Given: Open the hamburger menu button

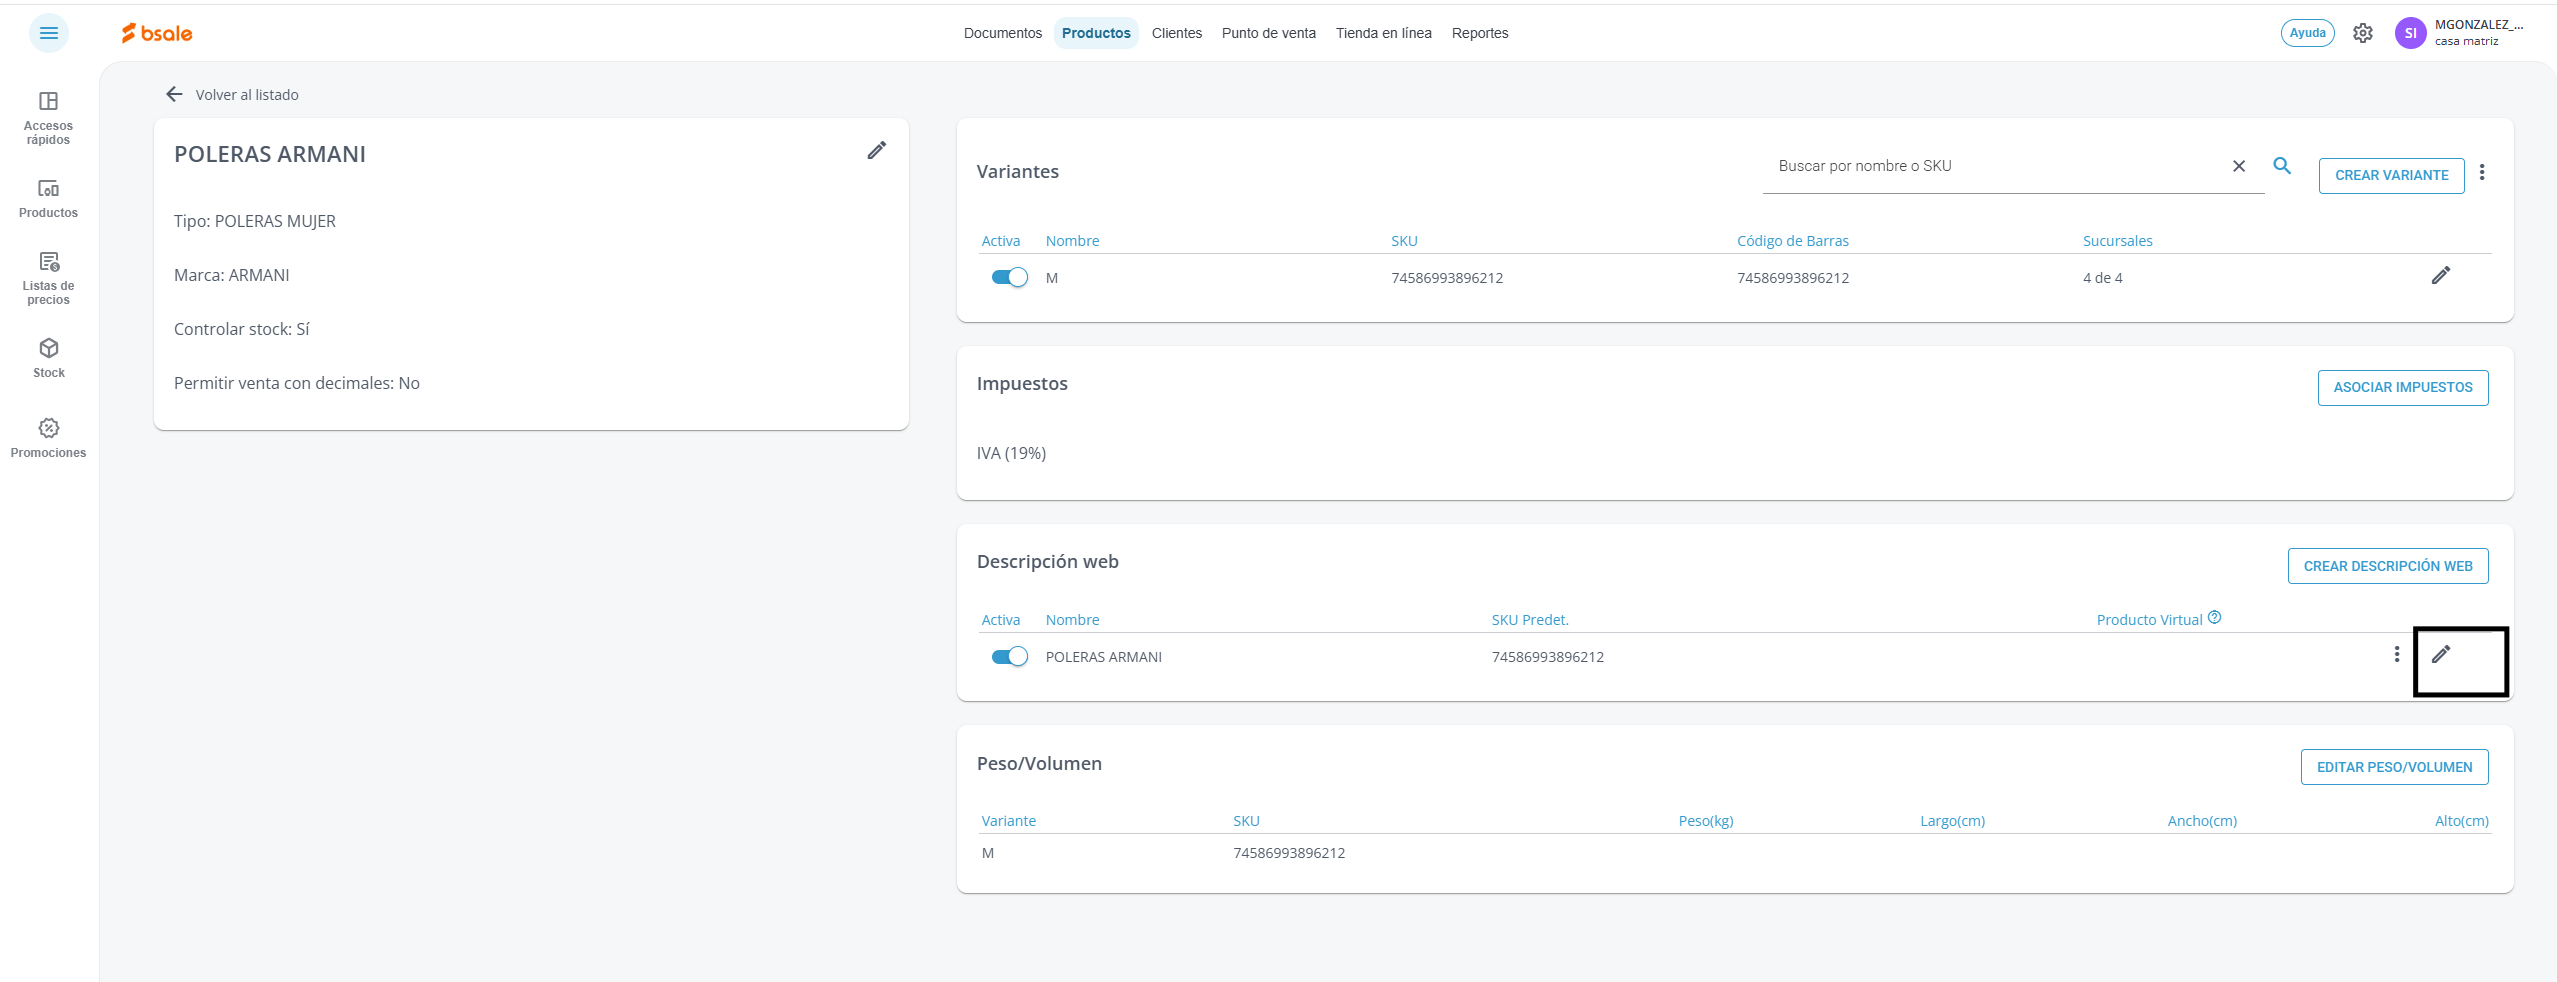Looking at the screenshot, I should pyautogui.click(x=48, y=33).
